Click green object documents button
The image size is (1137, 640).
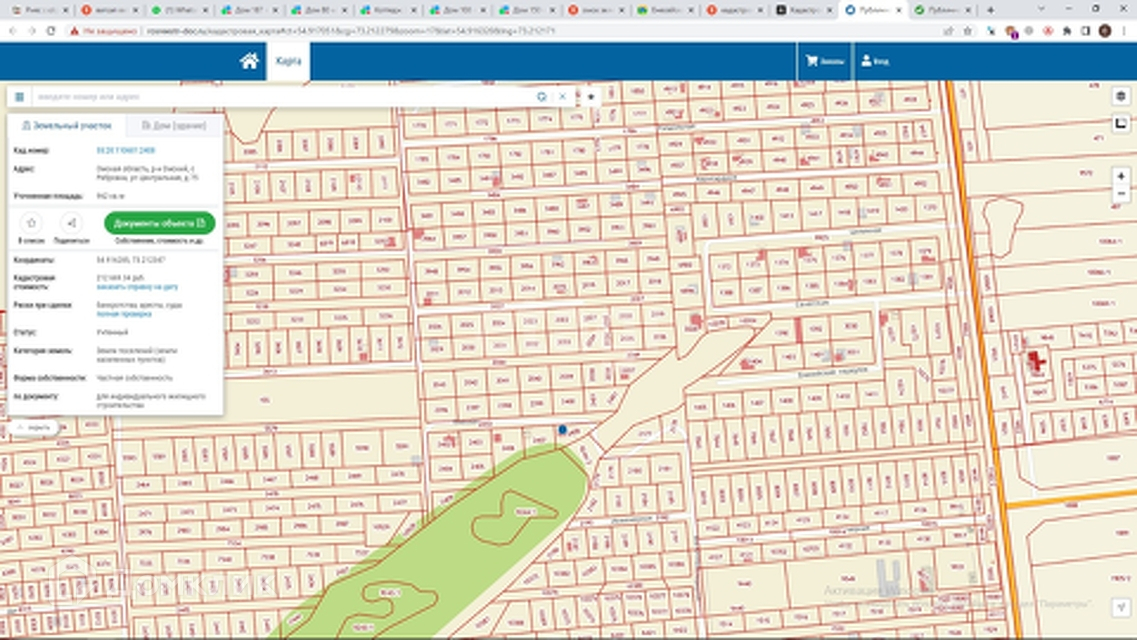(159, 223)
